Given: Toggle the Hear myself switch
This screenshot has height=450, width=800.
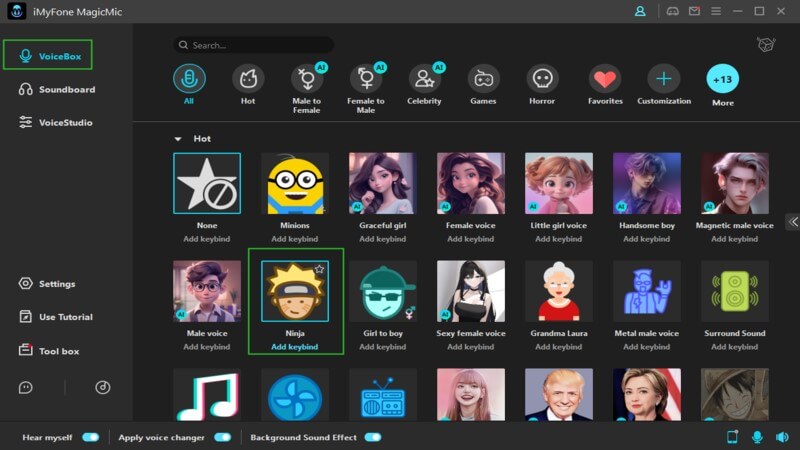Looking at the screenshot, I should pyautogui.click(x=91, y=437).
